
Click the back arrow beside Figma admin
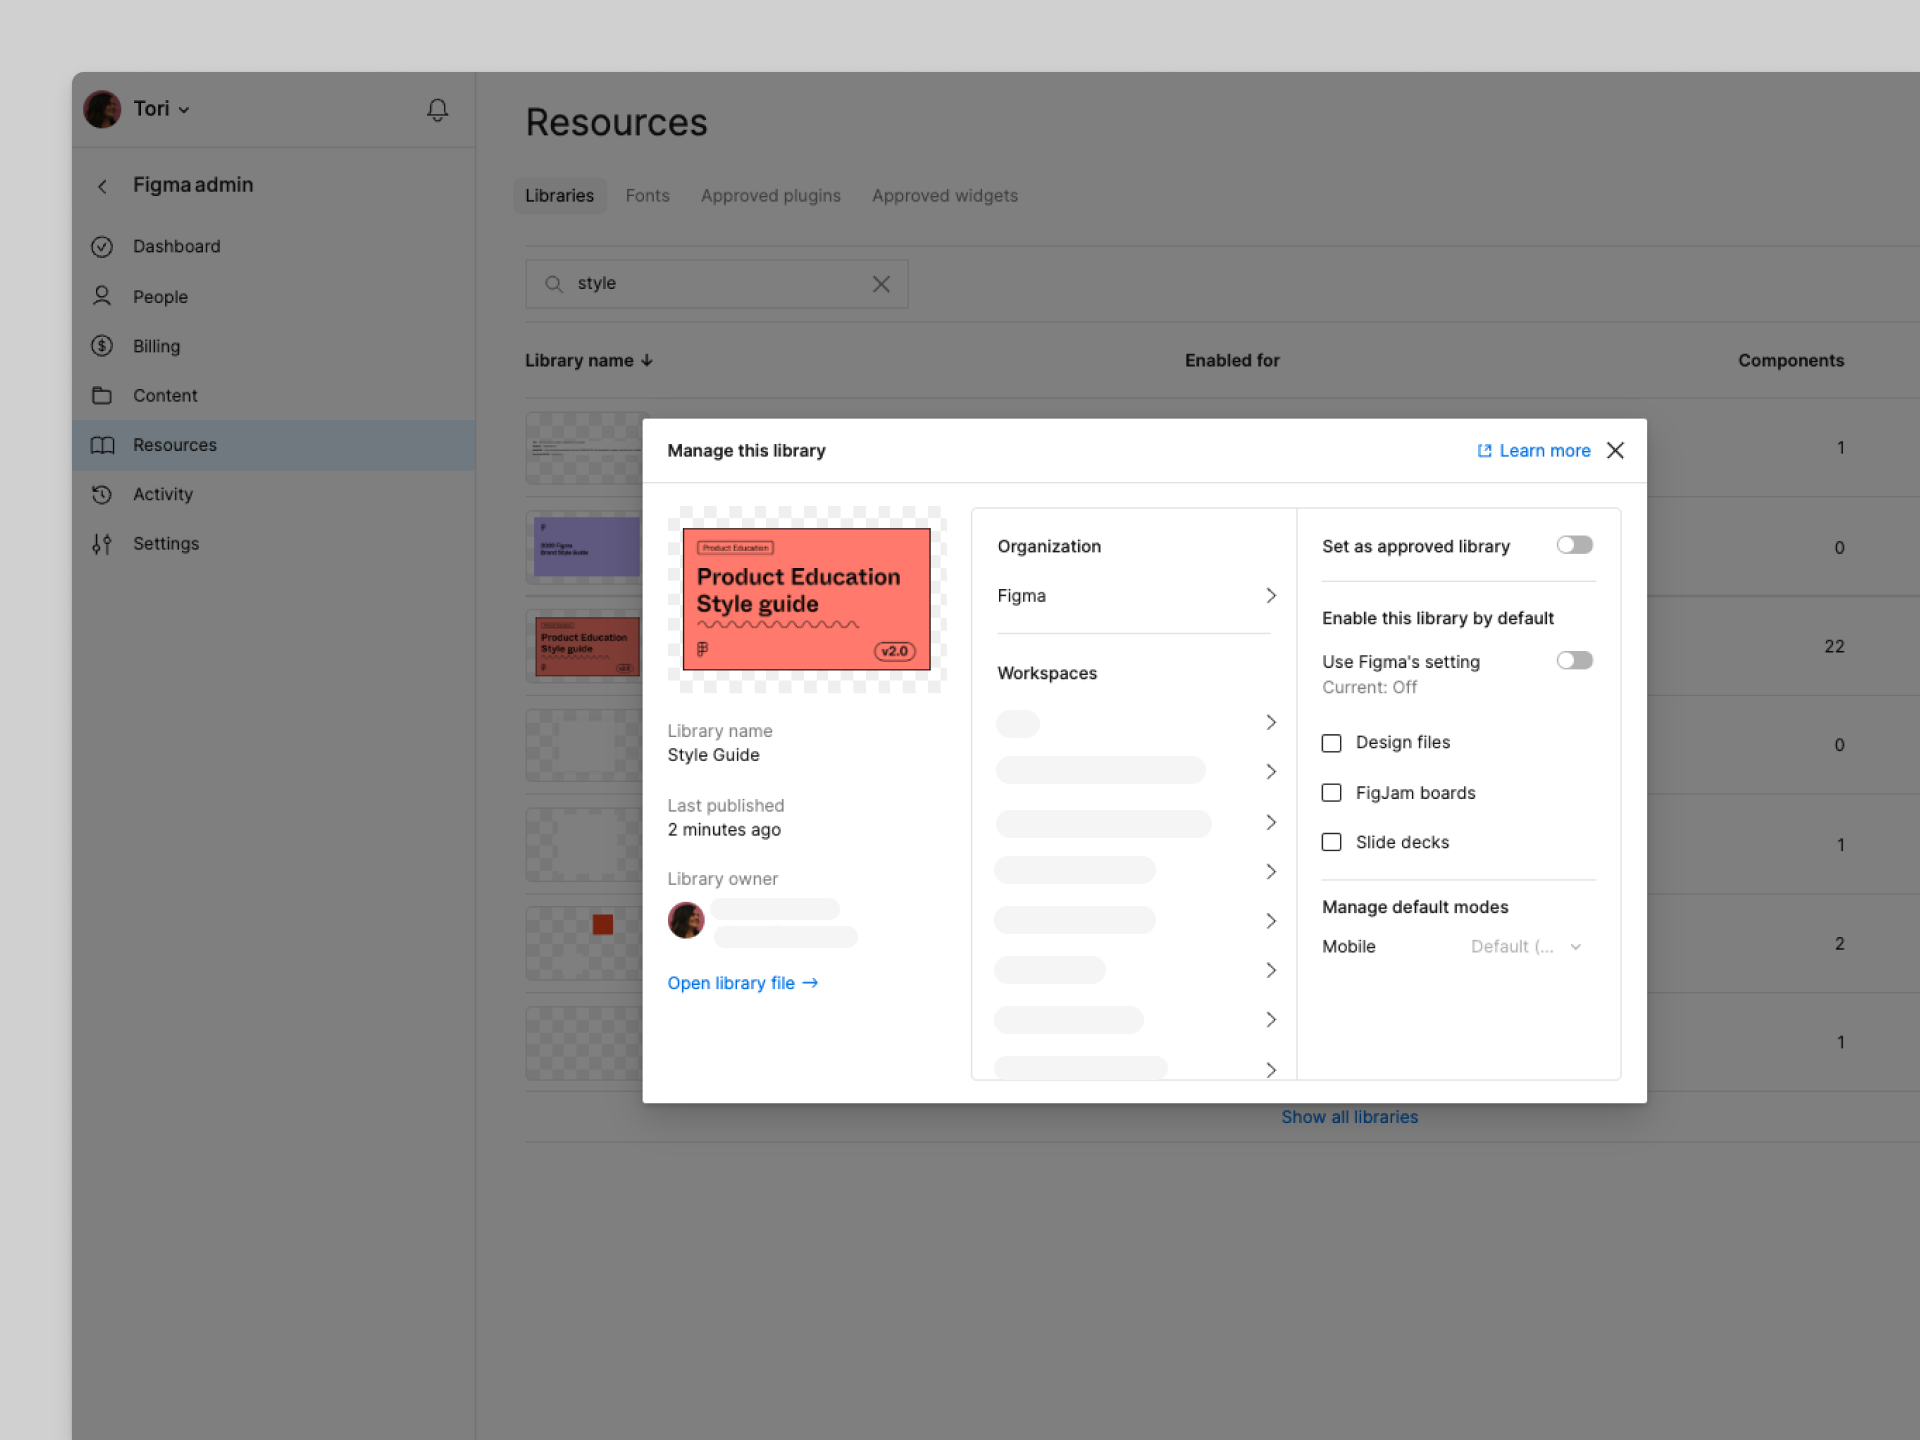[x=102, y=186]
